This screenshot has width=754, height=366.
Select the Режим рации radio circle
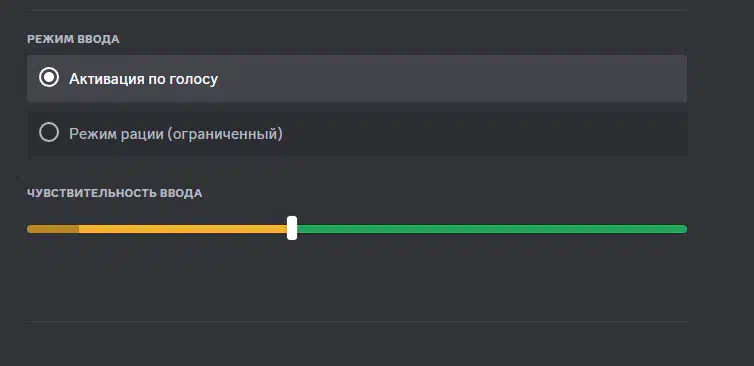coord(49,132)
